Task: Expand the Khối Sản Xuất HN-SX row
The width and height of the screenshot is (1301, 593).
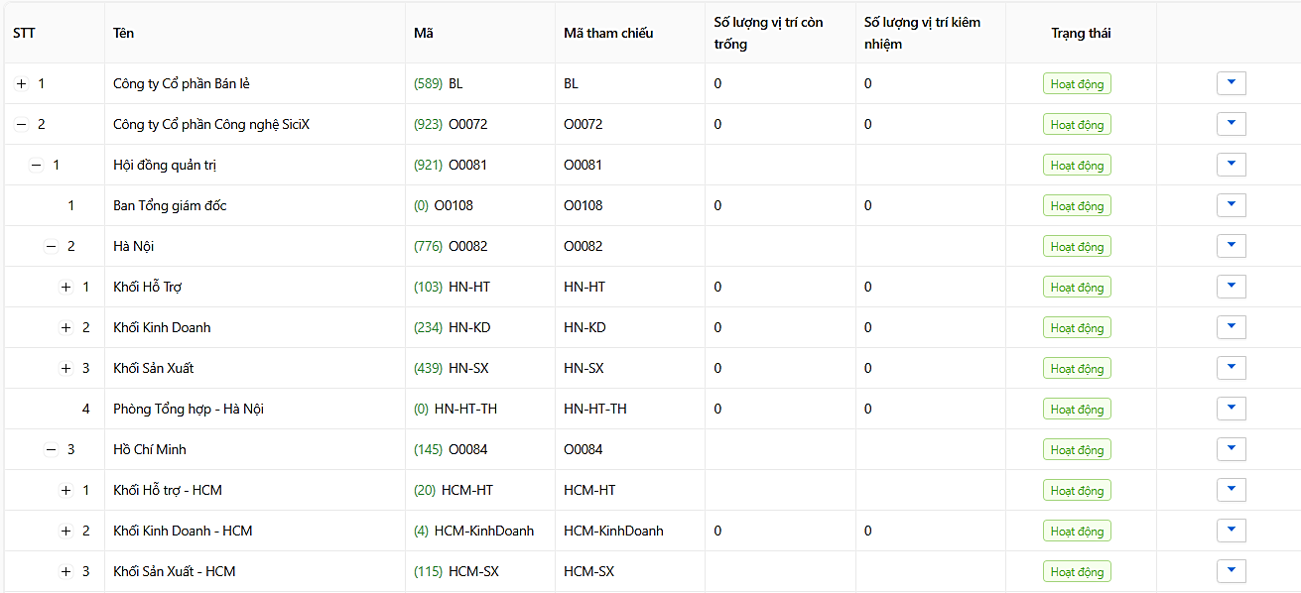Action: coord(66,368)
